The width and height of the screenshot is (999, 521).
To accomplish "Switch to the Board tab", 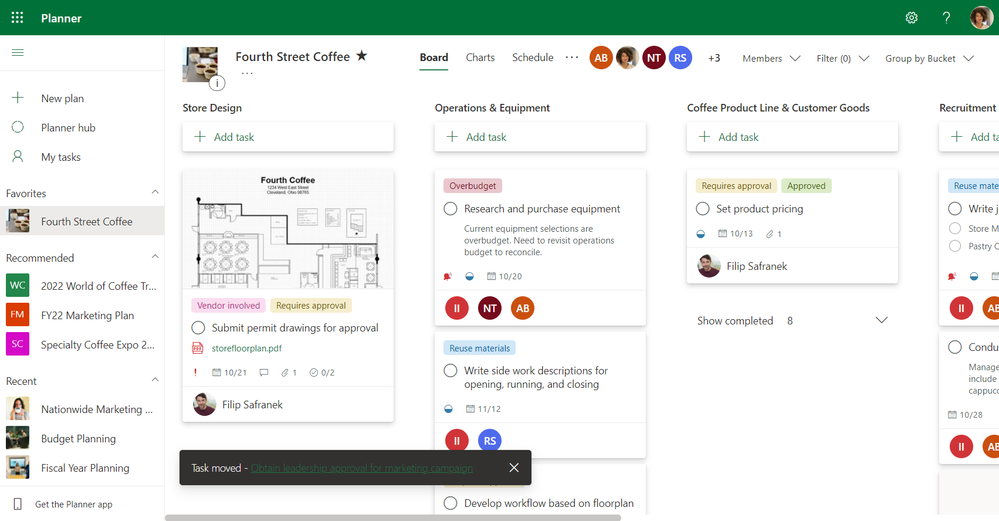I will point(434,57).
